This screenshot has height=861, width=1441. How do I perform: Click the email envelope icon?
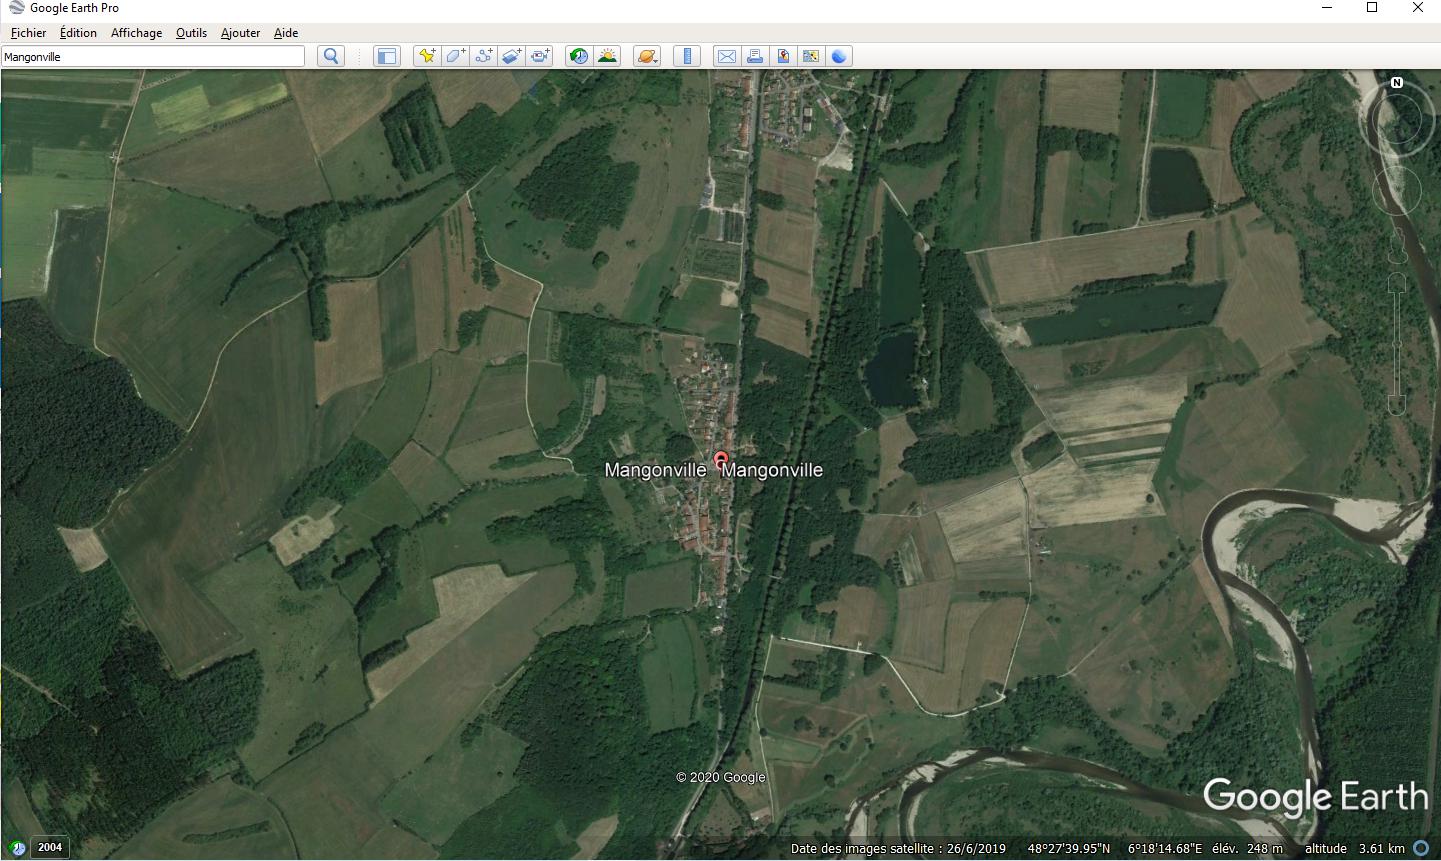click(x=727, y=56)
